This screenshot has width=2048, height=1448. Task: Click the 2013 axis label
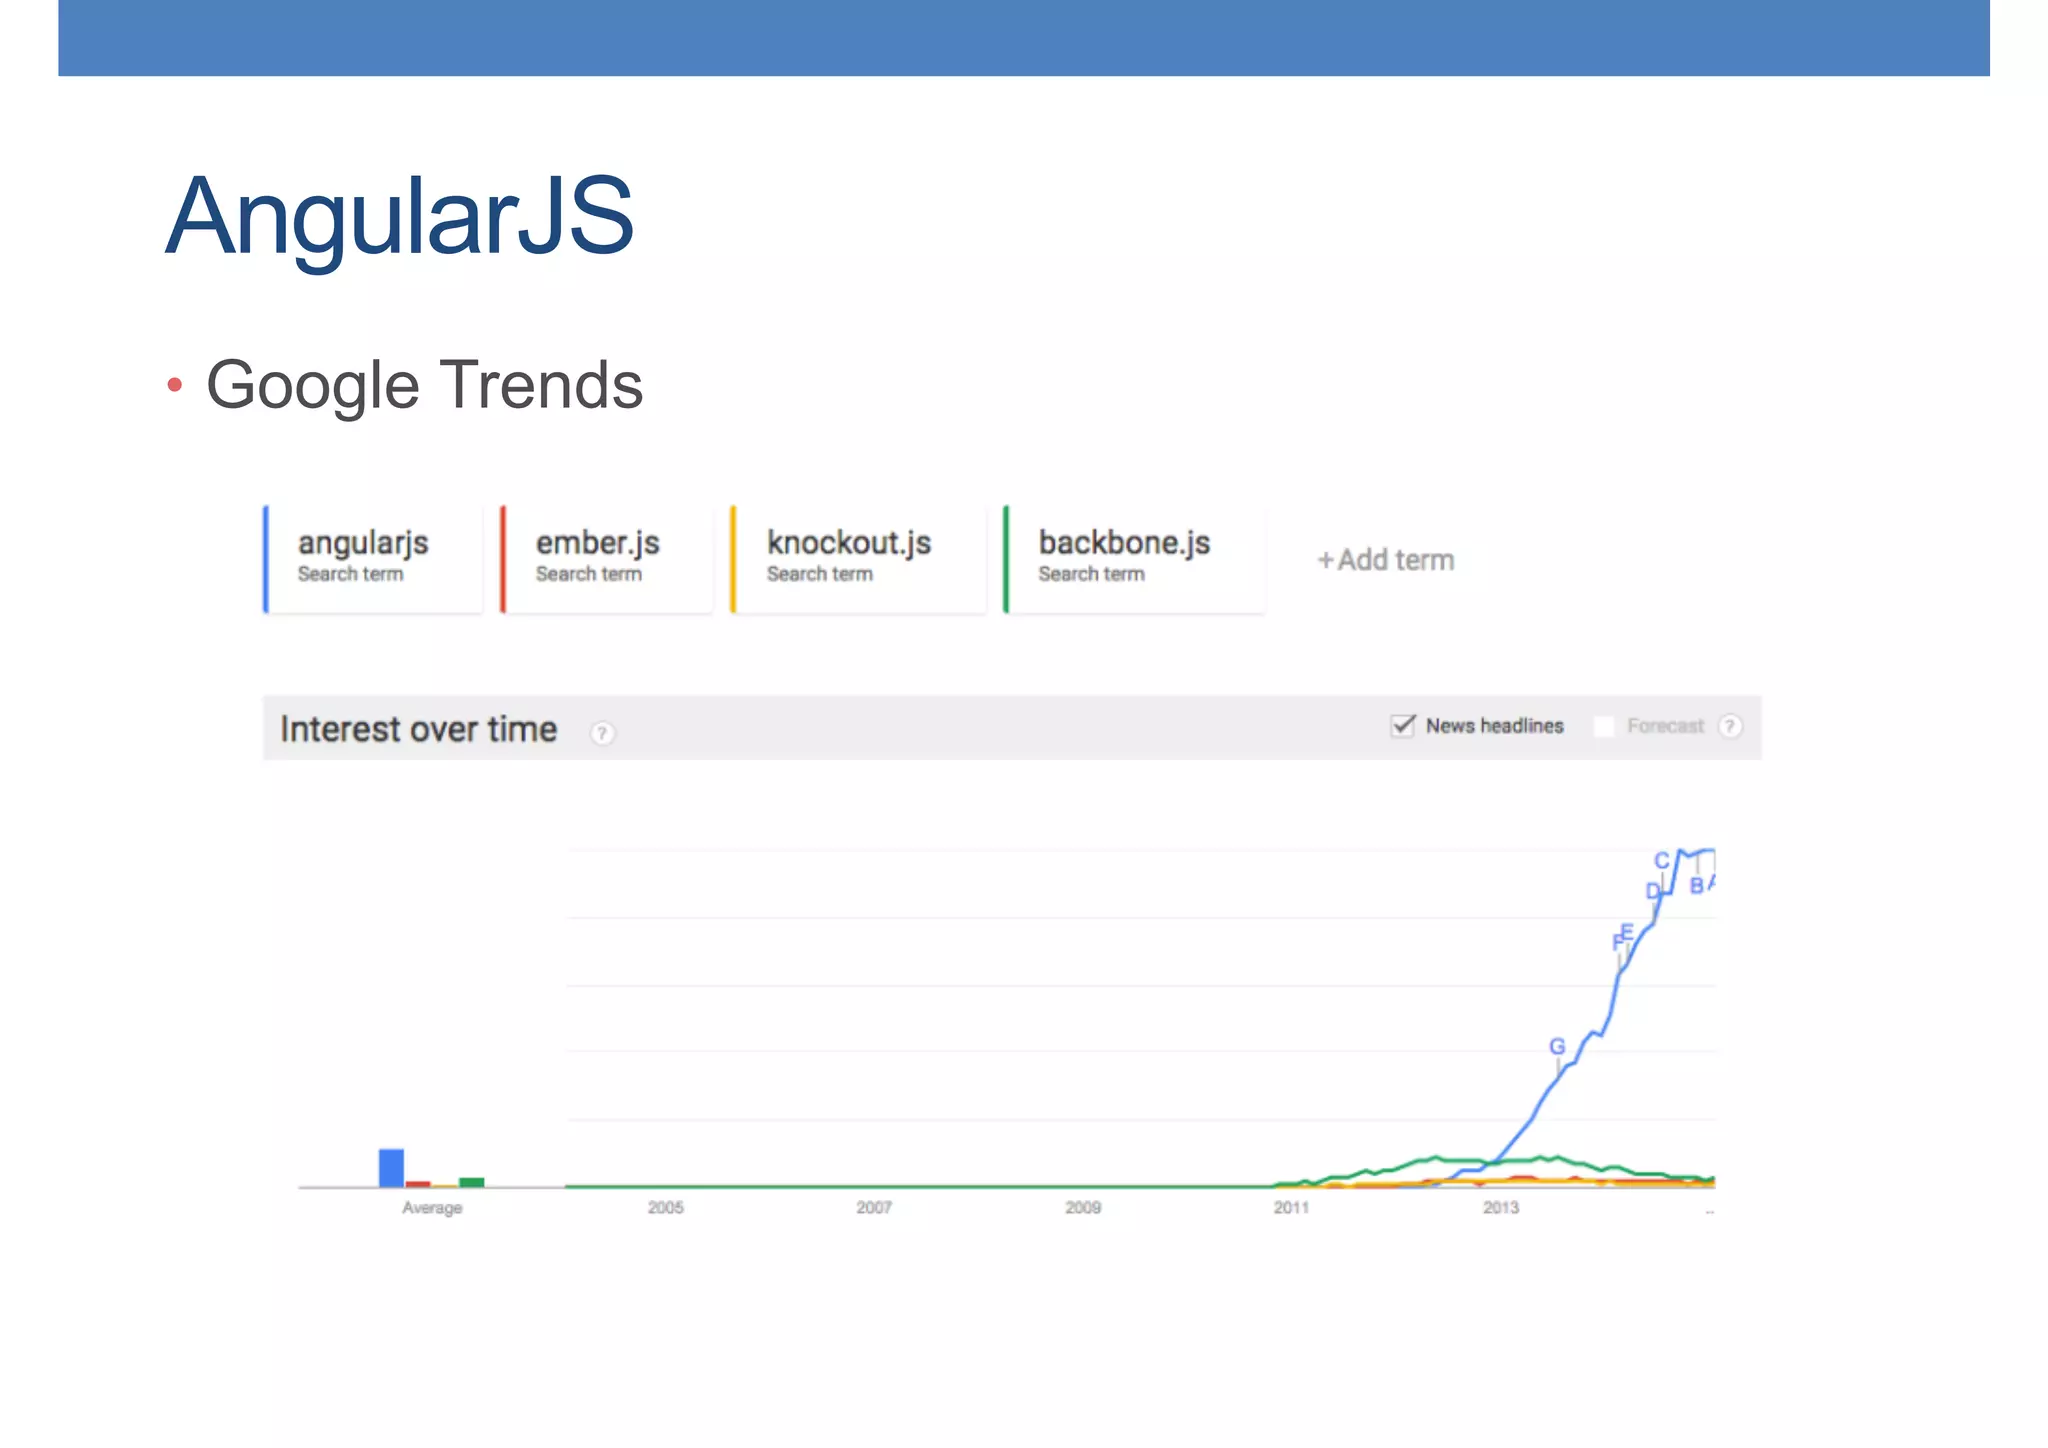[1500, 1208]
